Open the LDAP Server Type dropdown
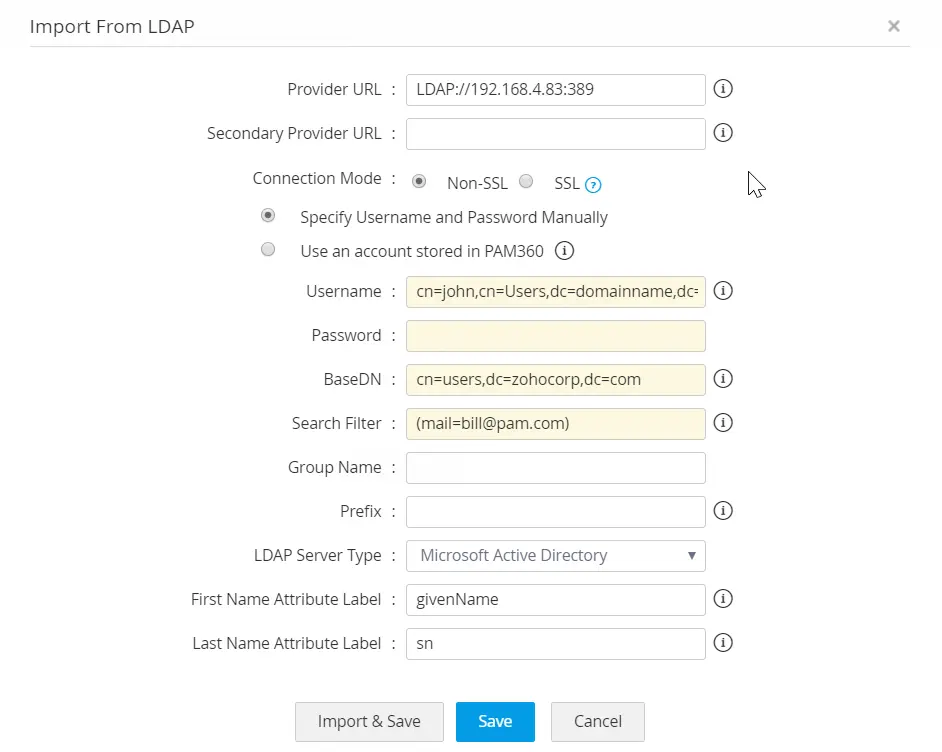942x752 pixels. [555, 556]
